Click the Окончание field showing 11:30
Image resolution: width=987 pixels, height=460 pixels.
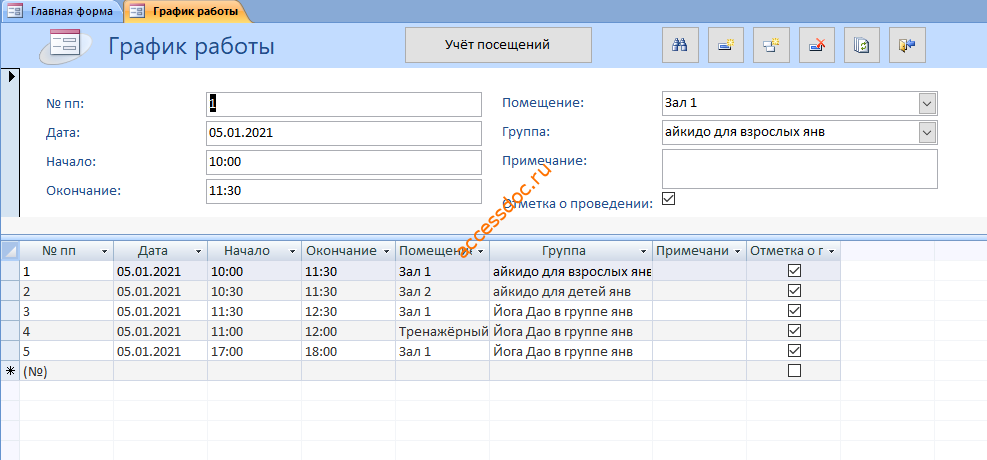[344, 191]
